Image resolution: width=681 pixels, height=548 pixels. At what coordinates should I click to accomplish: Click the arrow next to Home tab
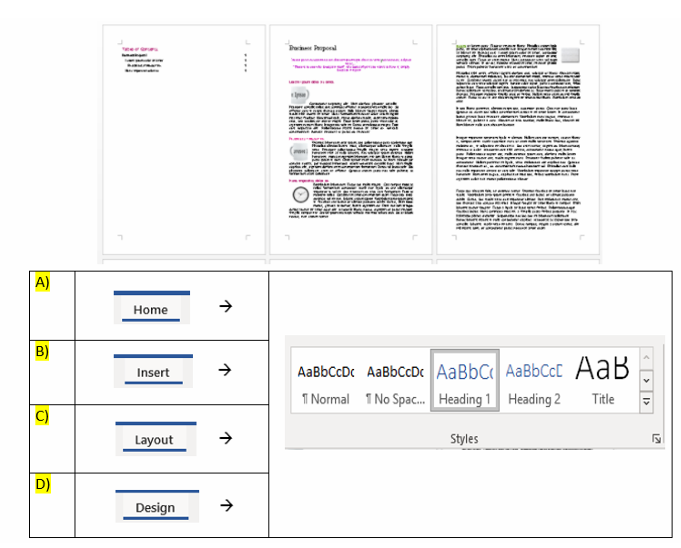pyautogui.click(x=226, y=308)
